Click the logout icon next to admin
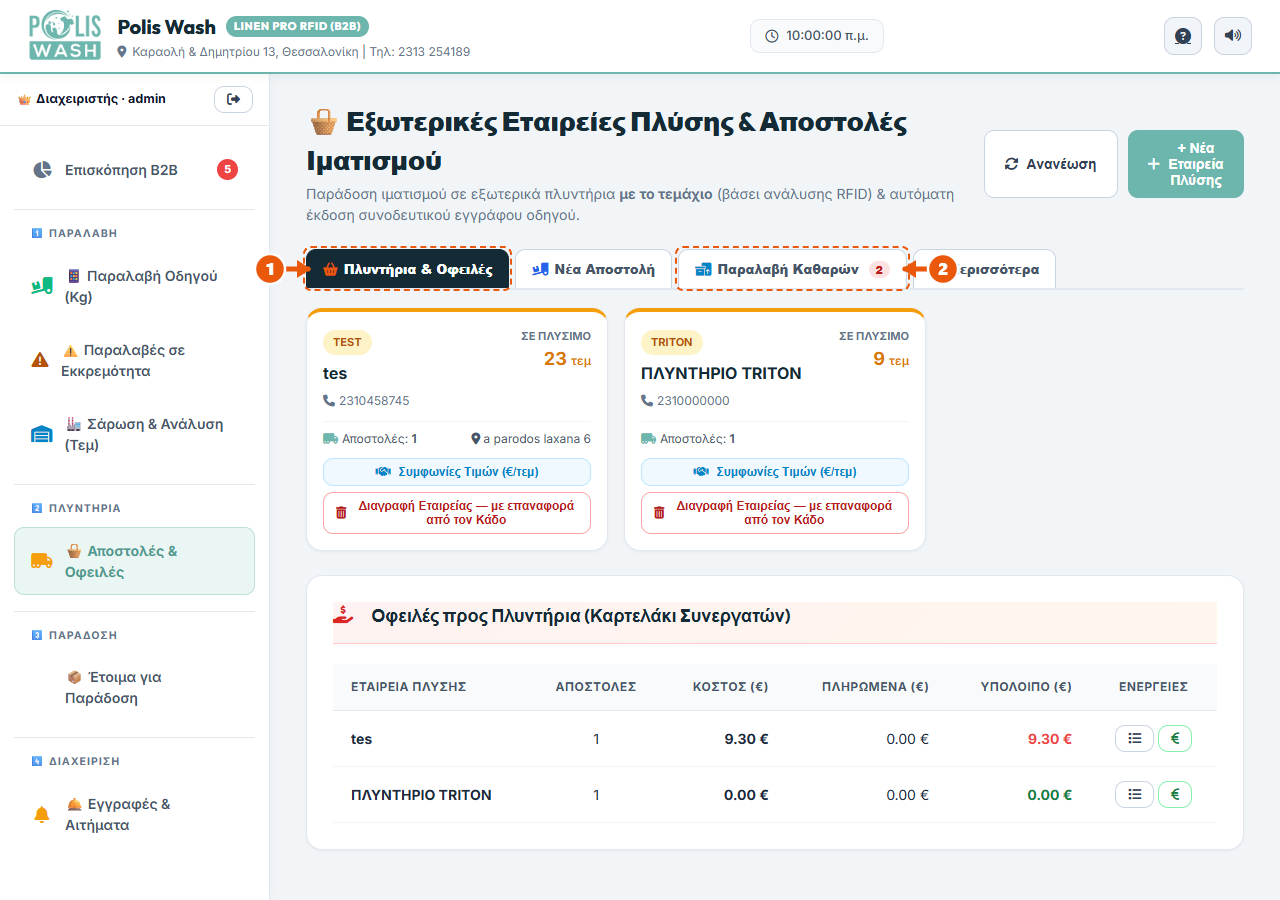 233,99
